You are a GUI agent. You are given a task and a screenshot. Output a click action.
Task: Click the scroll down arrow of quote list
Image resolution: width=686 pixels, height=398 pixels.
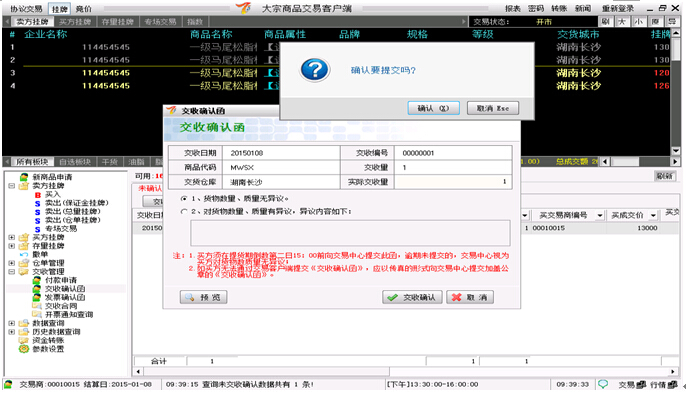[x=676, y=151]
